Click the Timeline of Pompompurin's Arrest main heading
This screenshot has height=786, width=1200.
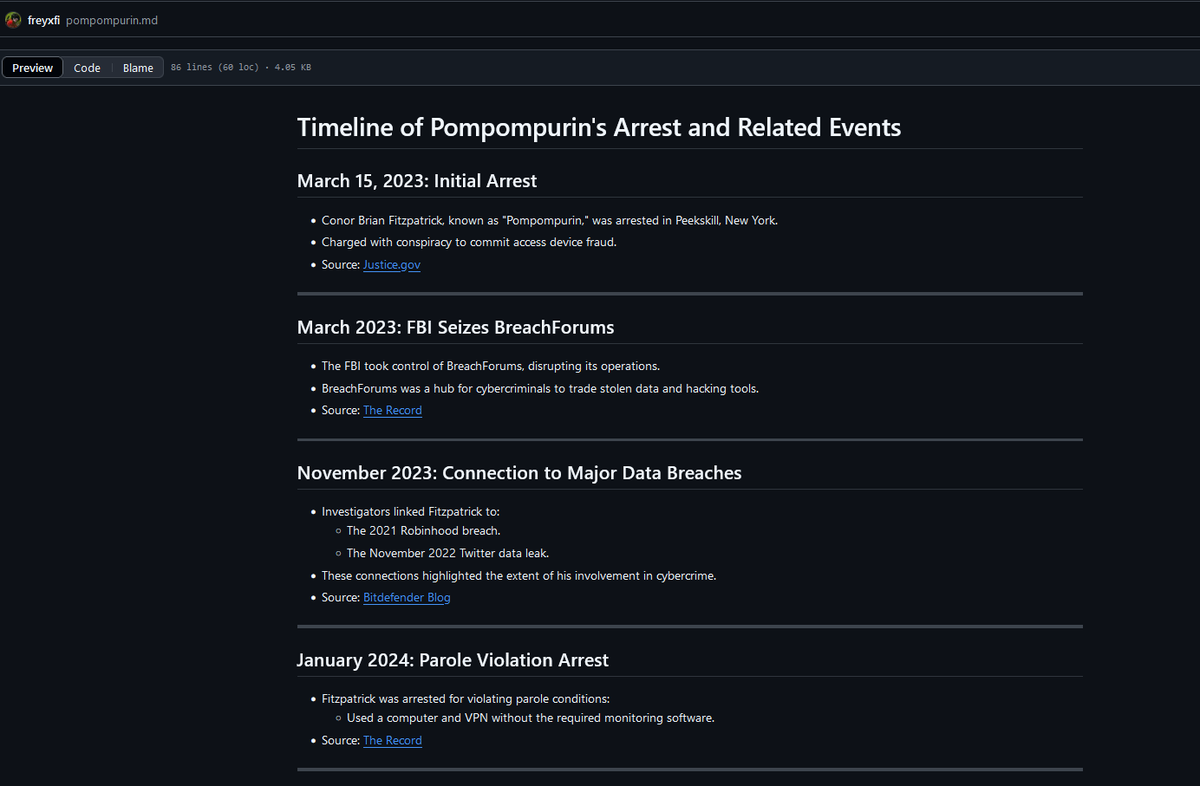599,128
